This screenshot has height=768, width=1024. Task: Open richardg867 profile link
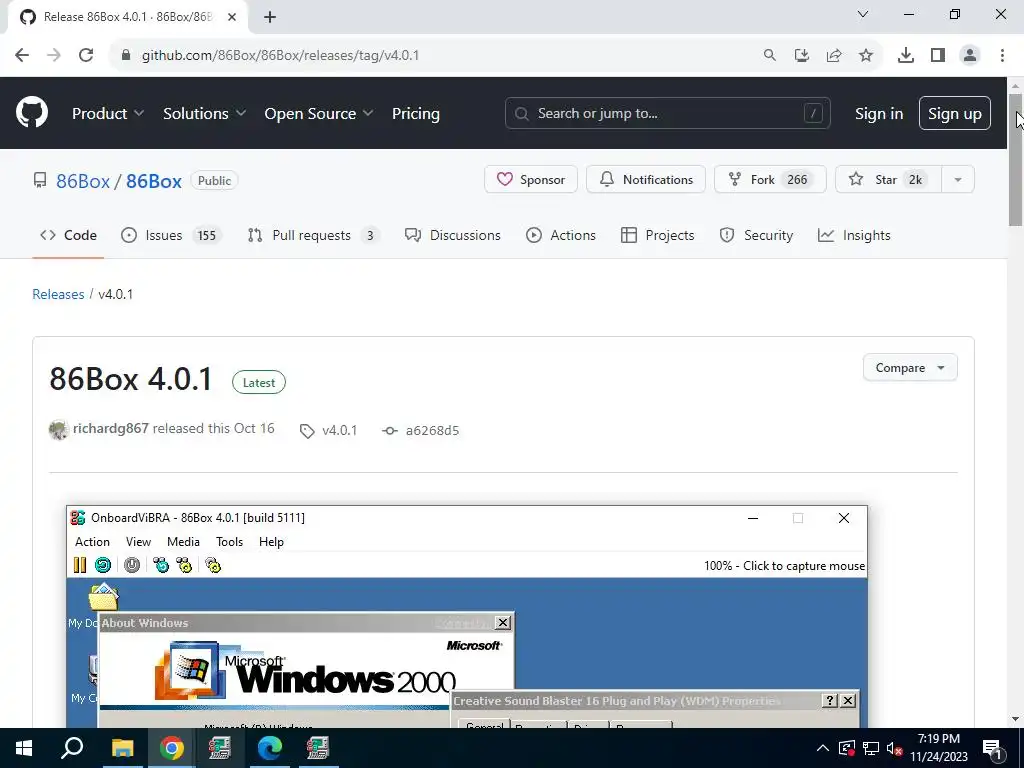click(110, 428)
